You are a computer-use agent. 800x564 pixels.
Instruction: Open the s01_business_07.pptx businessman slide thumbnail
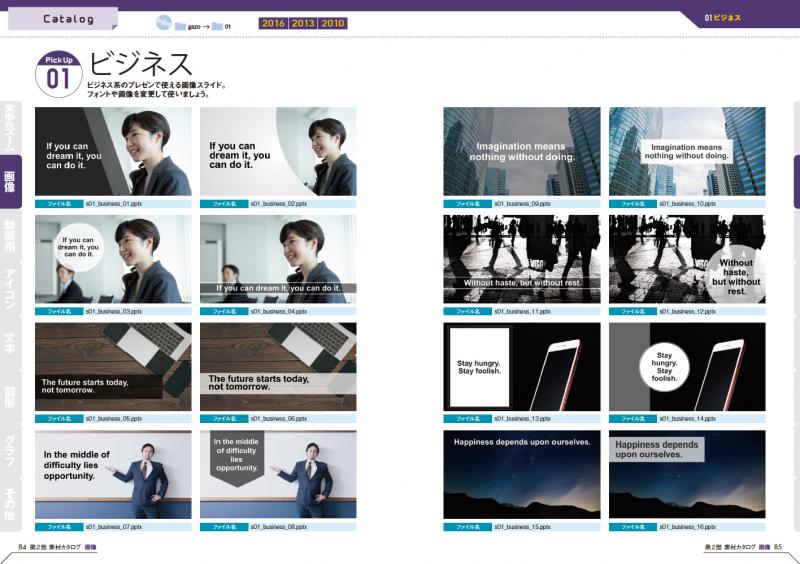[113, 475]
